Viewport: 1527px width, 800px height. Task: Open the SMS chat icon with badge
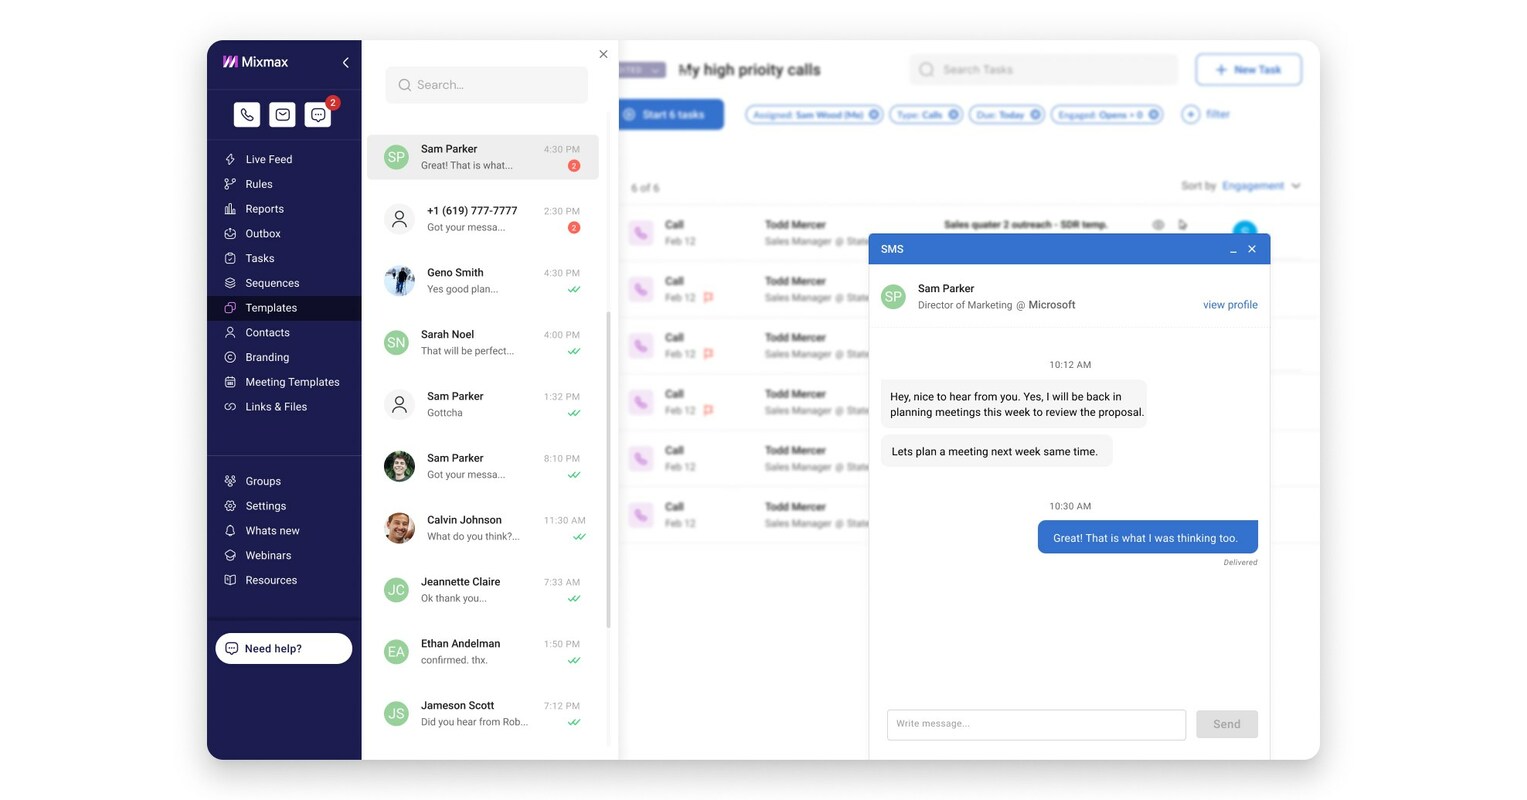318,115
